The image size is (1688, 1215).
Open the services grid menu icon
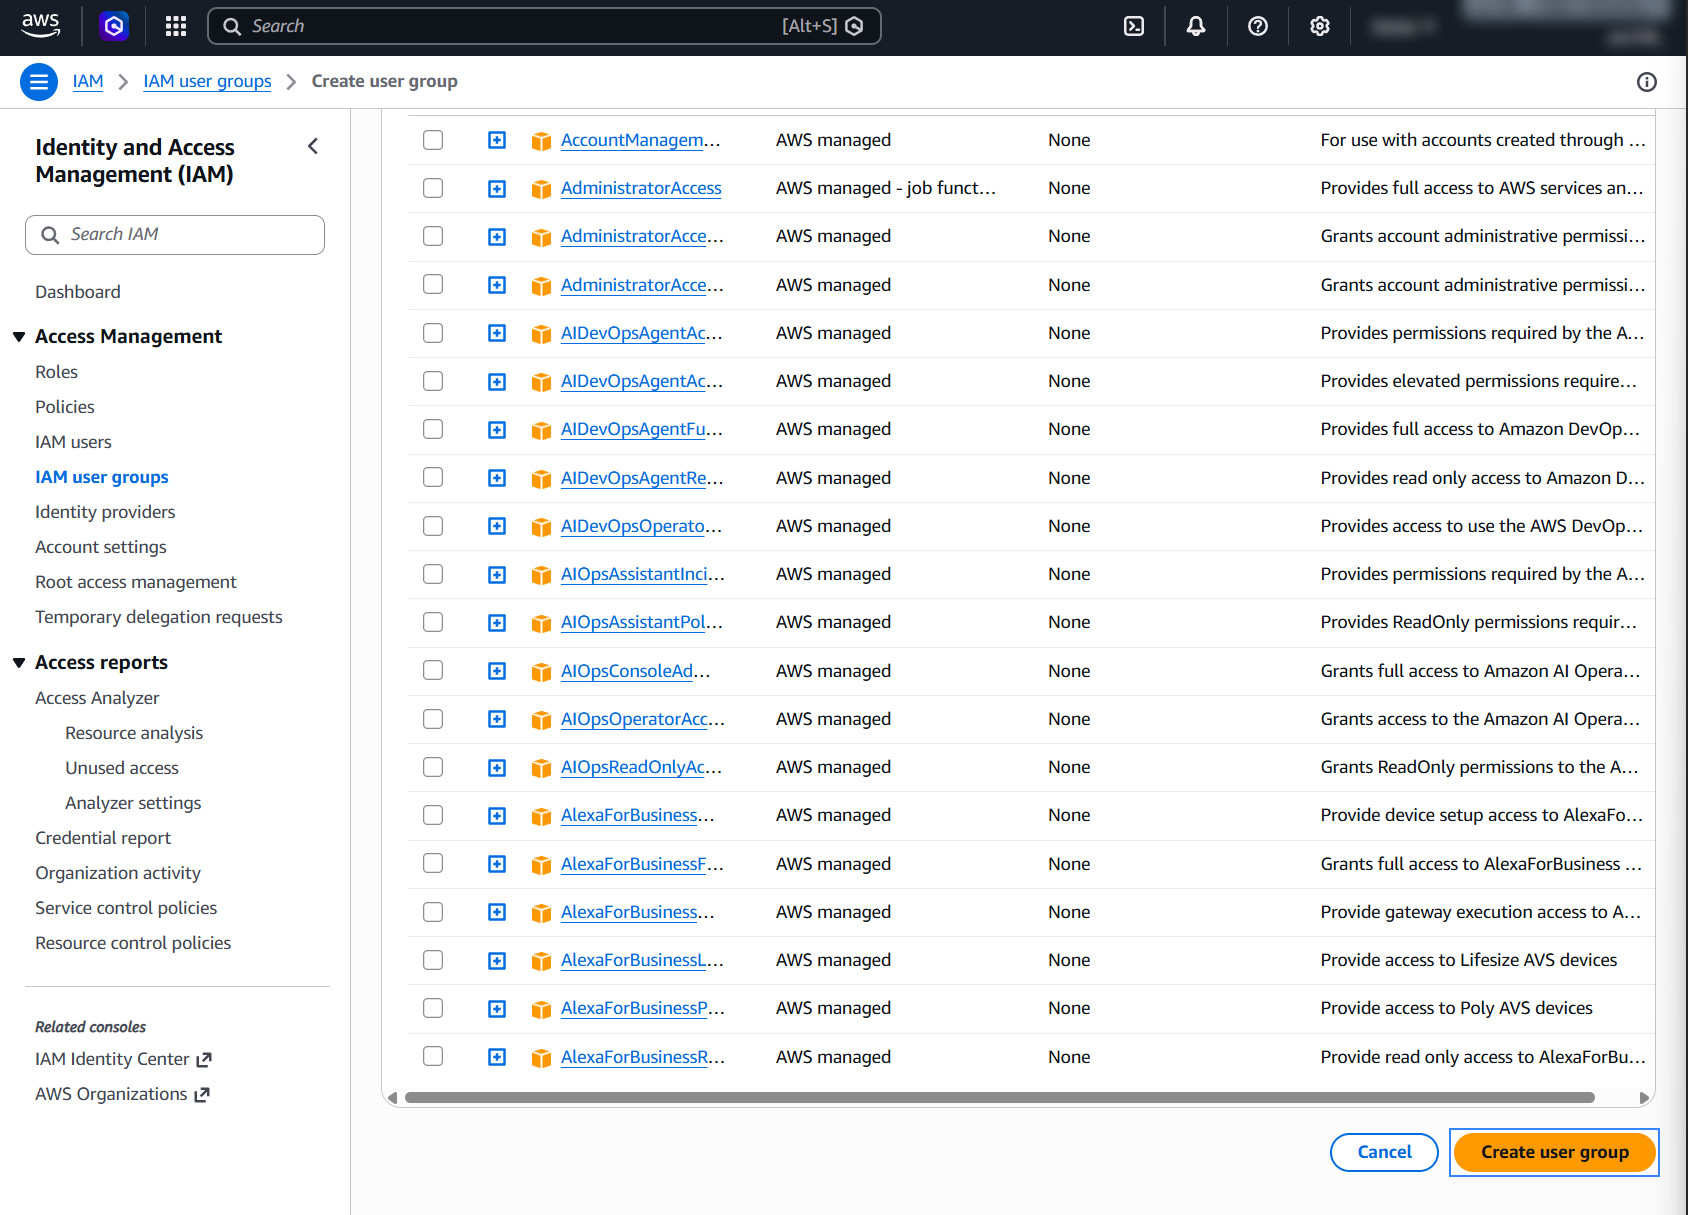pyautogui.click(x=176, y=26)
